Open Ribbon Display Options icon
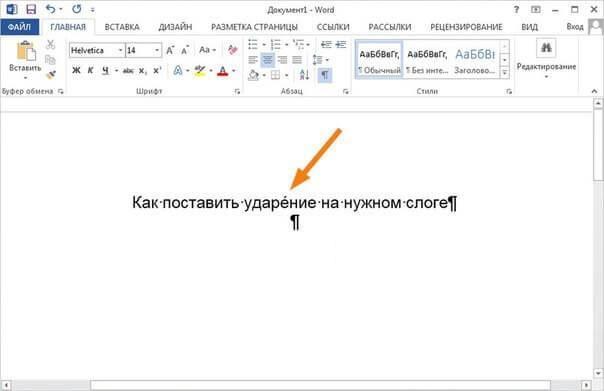604x391 pixels. pos(536,10)
